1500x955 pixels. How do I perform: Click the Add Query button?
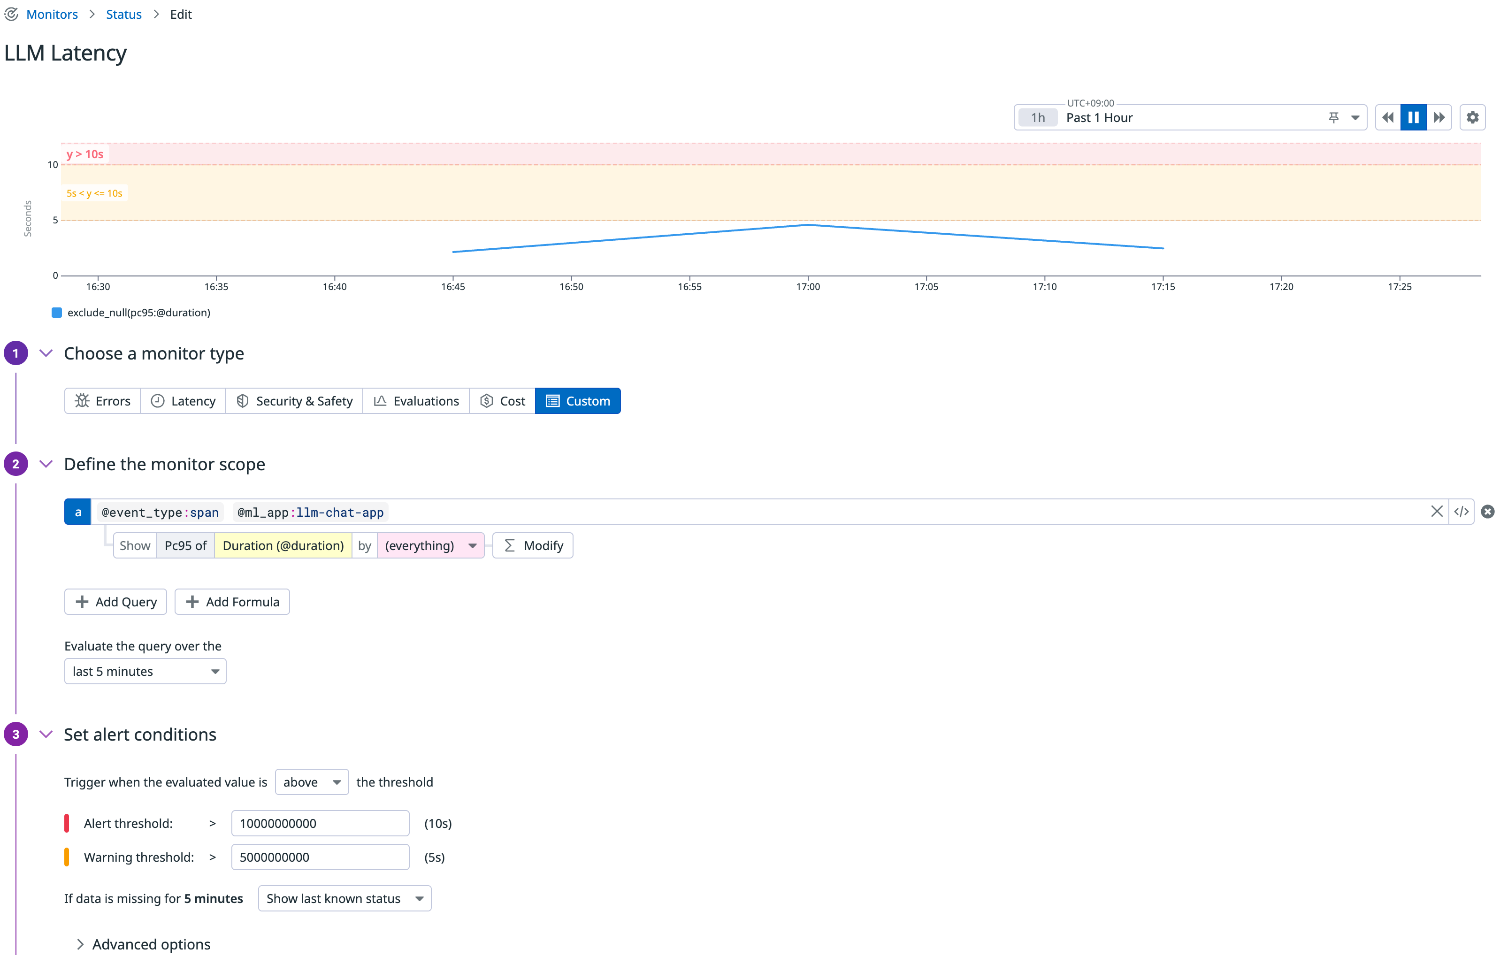[x=115, y=602]
